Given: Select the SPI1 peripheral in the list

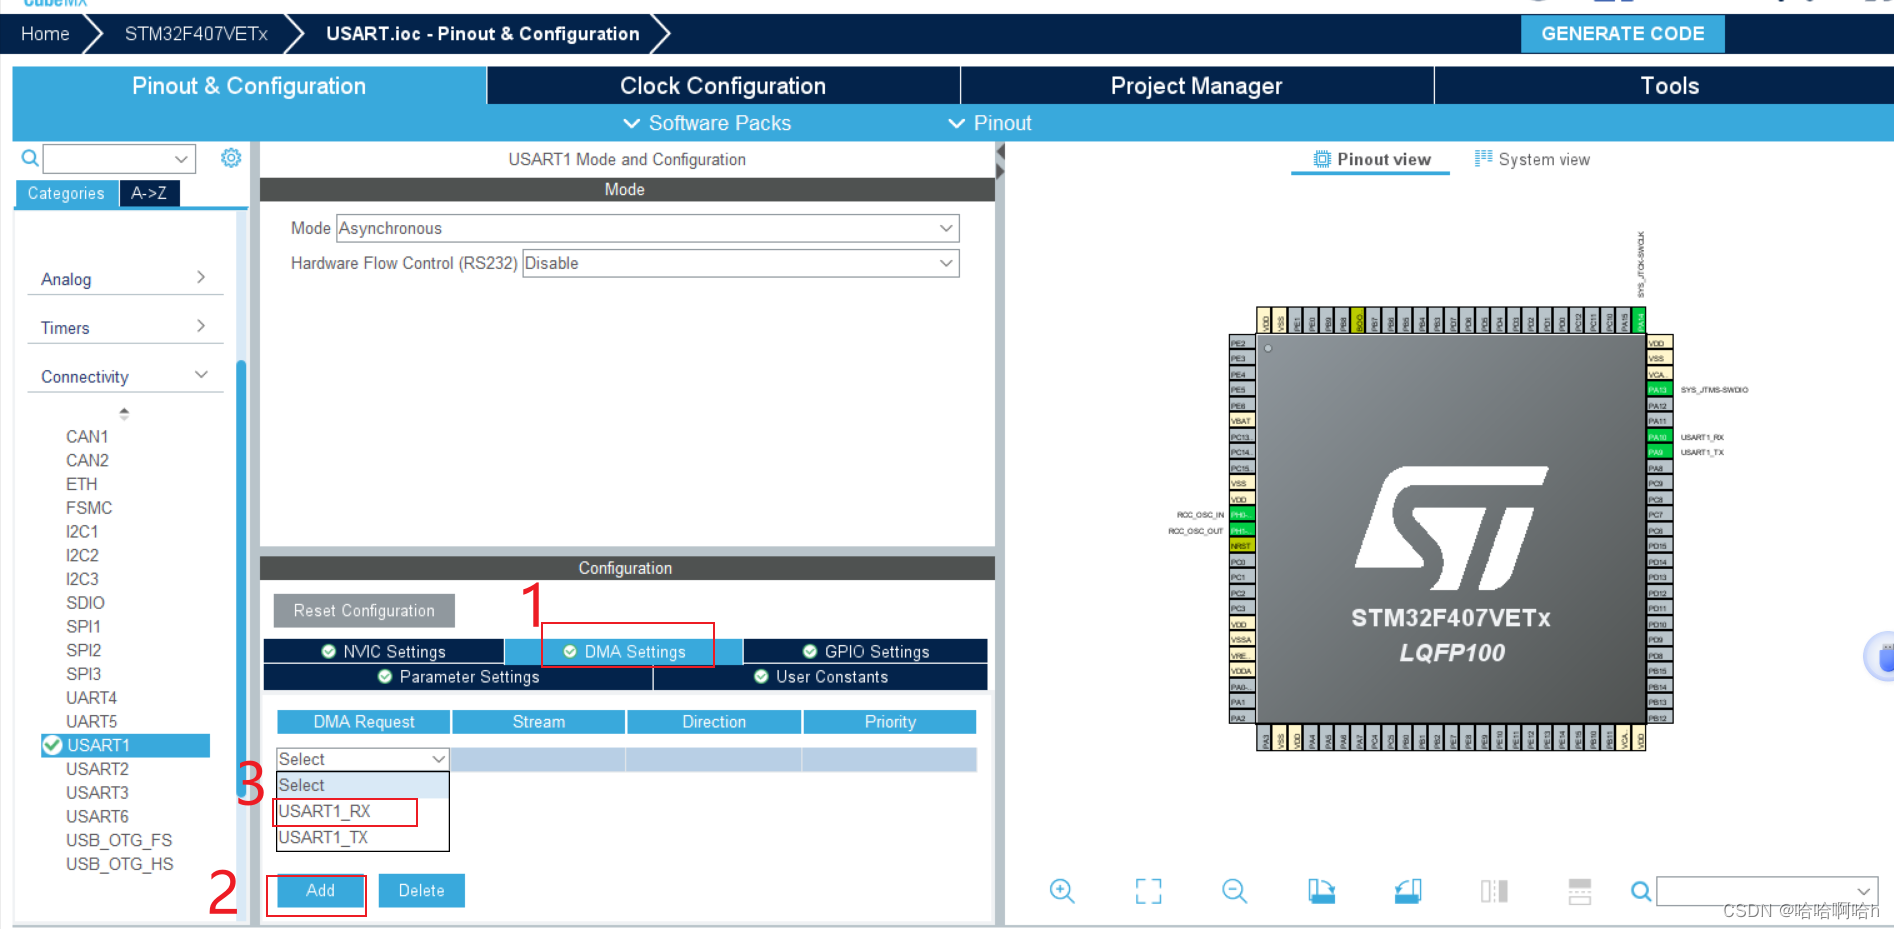Looking at the screenshot, I should click(x=84, y=627).
